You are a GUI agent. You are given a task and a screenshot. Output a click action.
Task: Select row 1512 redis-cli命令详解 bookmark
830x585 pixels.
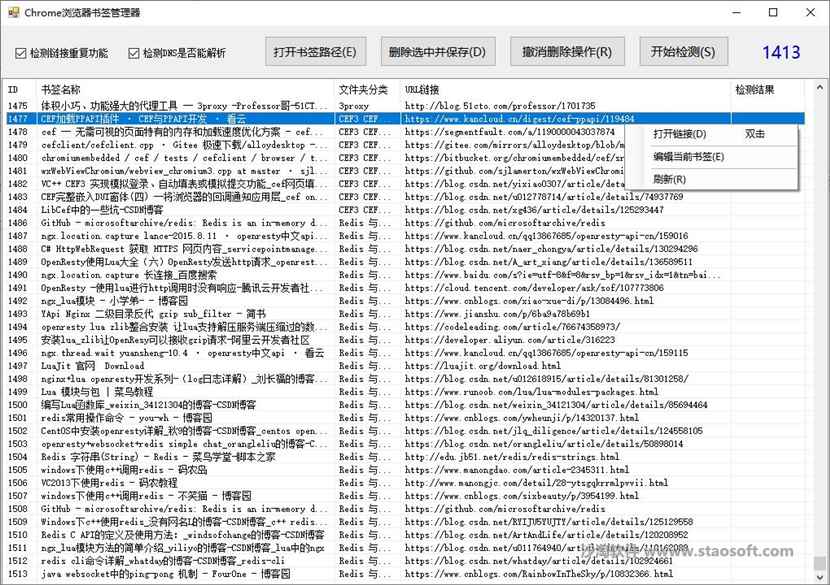tap(404, 561)
